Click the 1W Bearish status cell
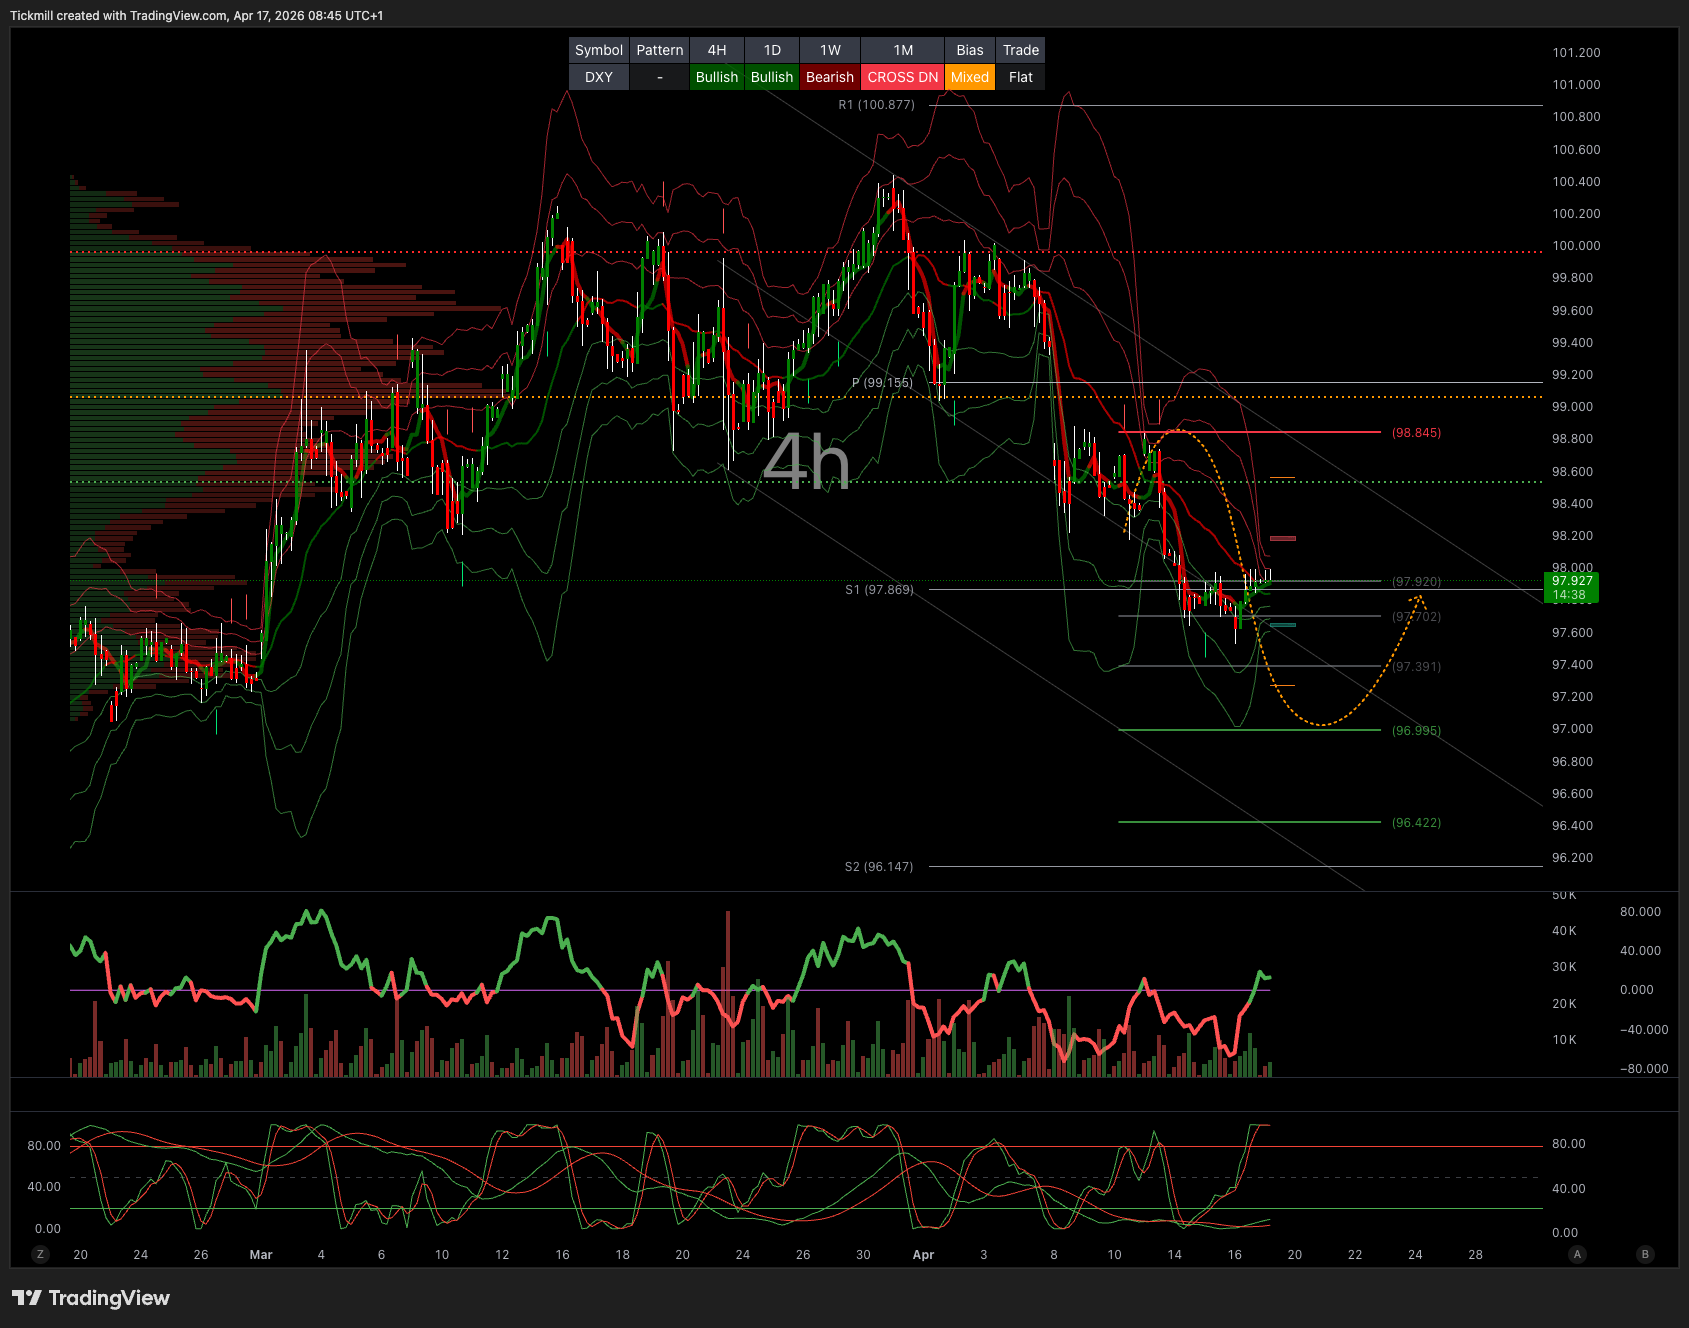Viewport: 1689px width, 1328px height. point(829,77)
